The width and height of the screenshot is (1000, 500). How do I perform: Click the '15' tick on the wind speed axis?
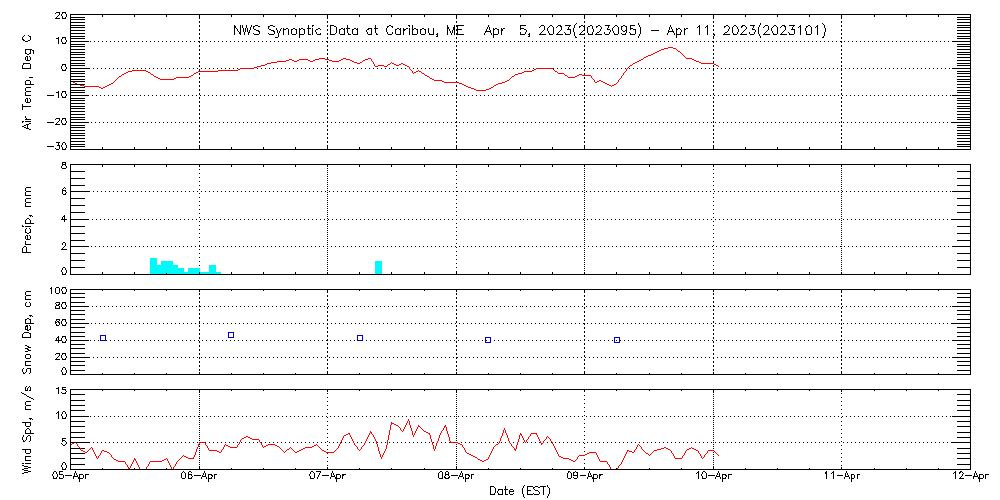60,391
